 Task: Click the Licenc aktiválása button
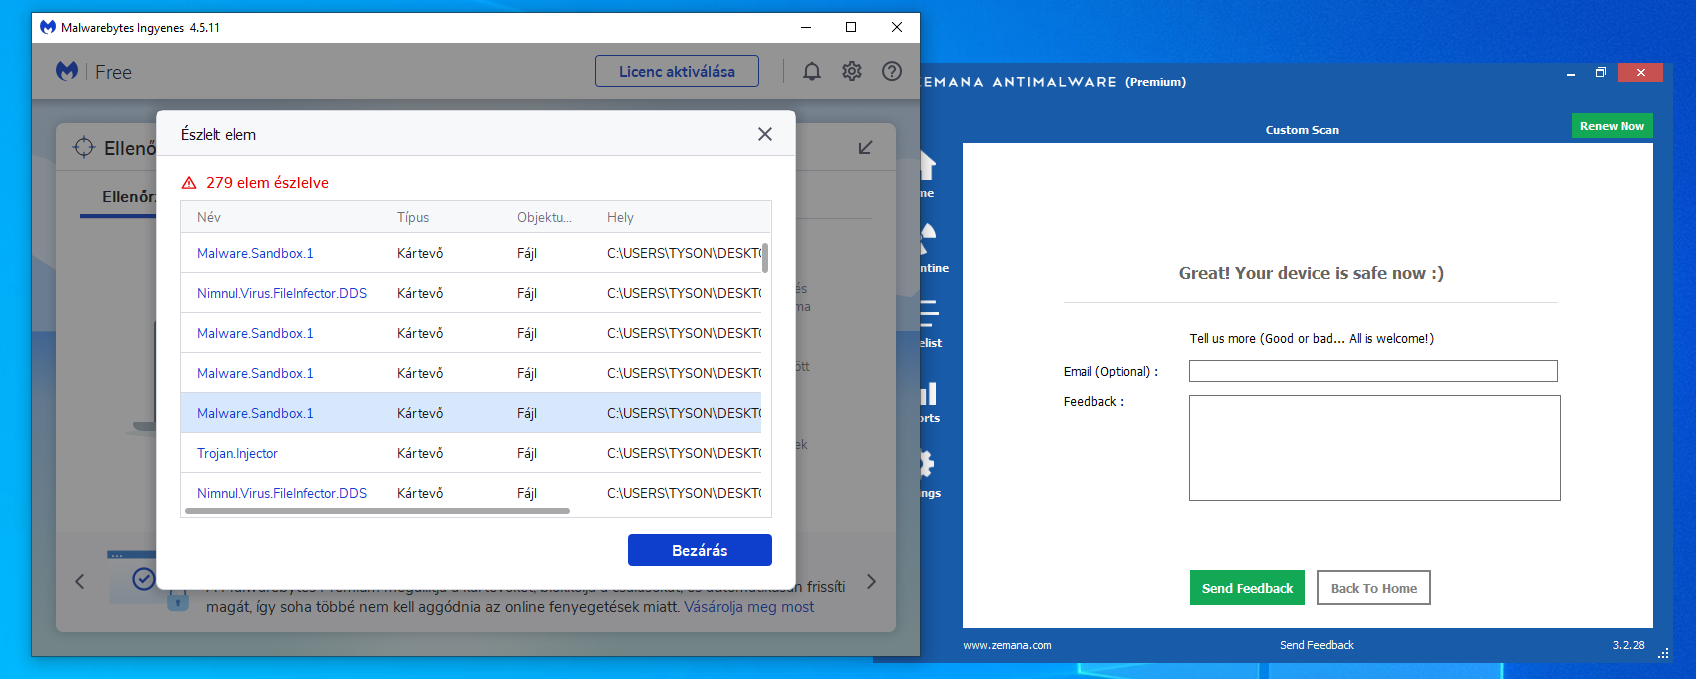[677, 71]
